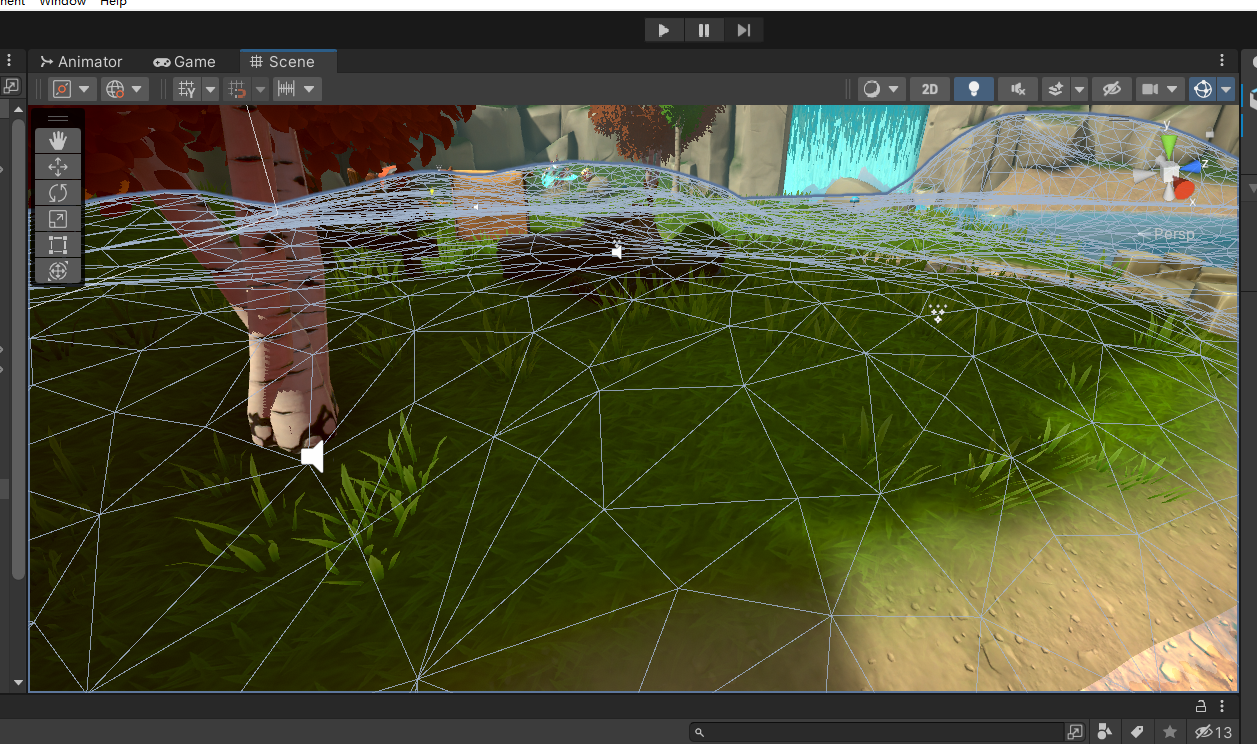Image resolution: width=1257 pixels, height=744 pixels.
Task: Toggle 2D view mode
Action: coord(930,89)
